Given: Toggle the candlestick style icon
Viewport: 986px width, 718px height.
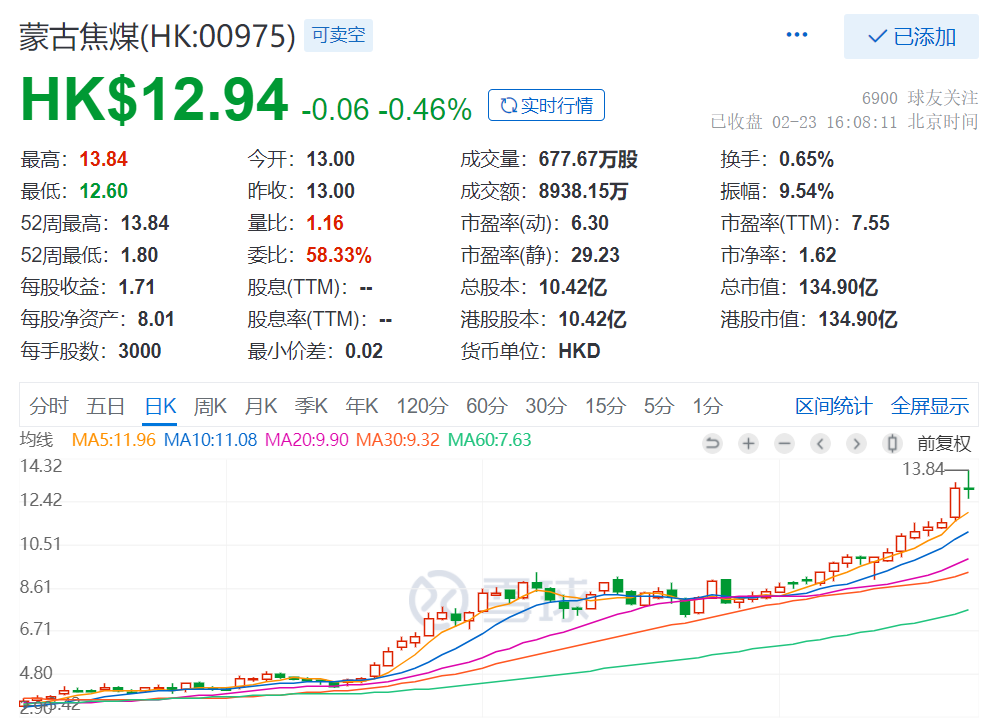Looking at the screenshot, I should [892, 444].
